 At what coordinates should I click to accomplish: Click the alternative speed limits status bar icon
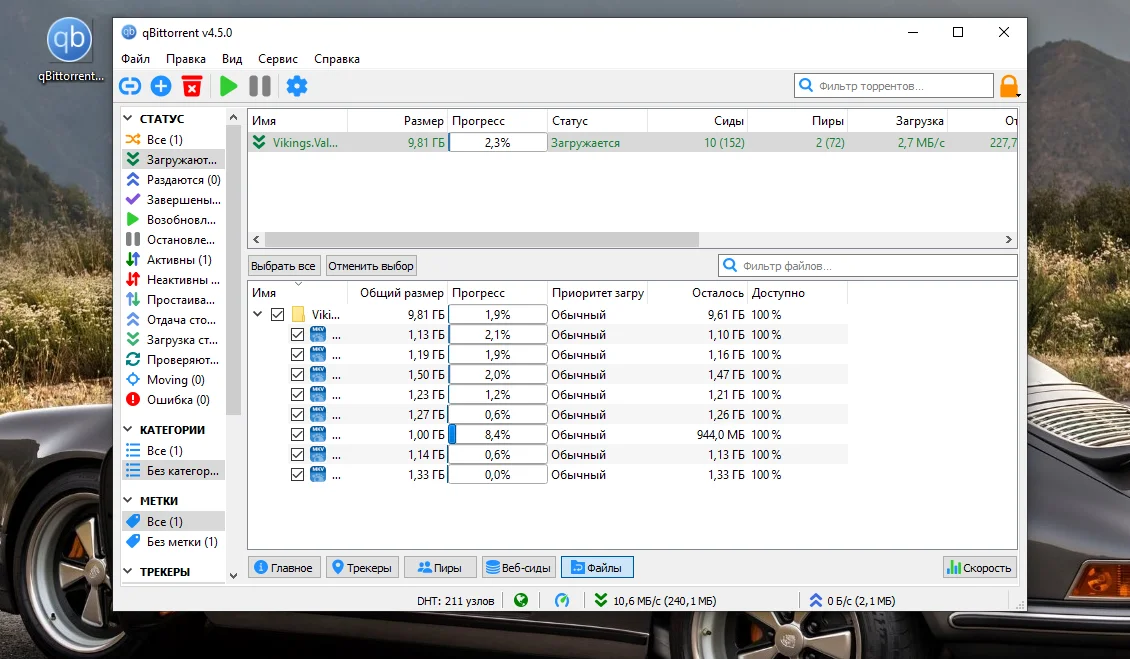tap(562, 600)
